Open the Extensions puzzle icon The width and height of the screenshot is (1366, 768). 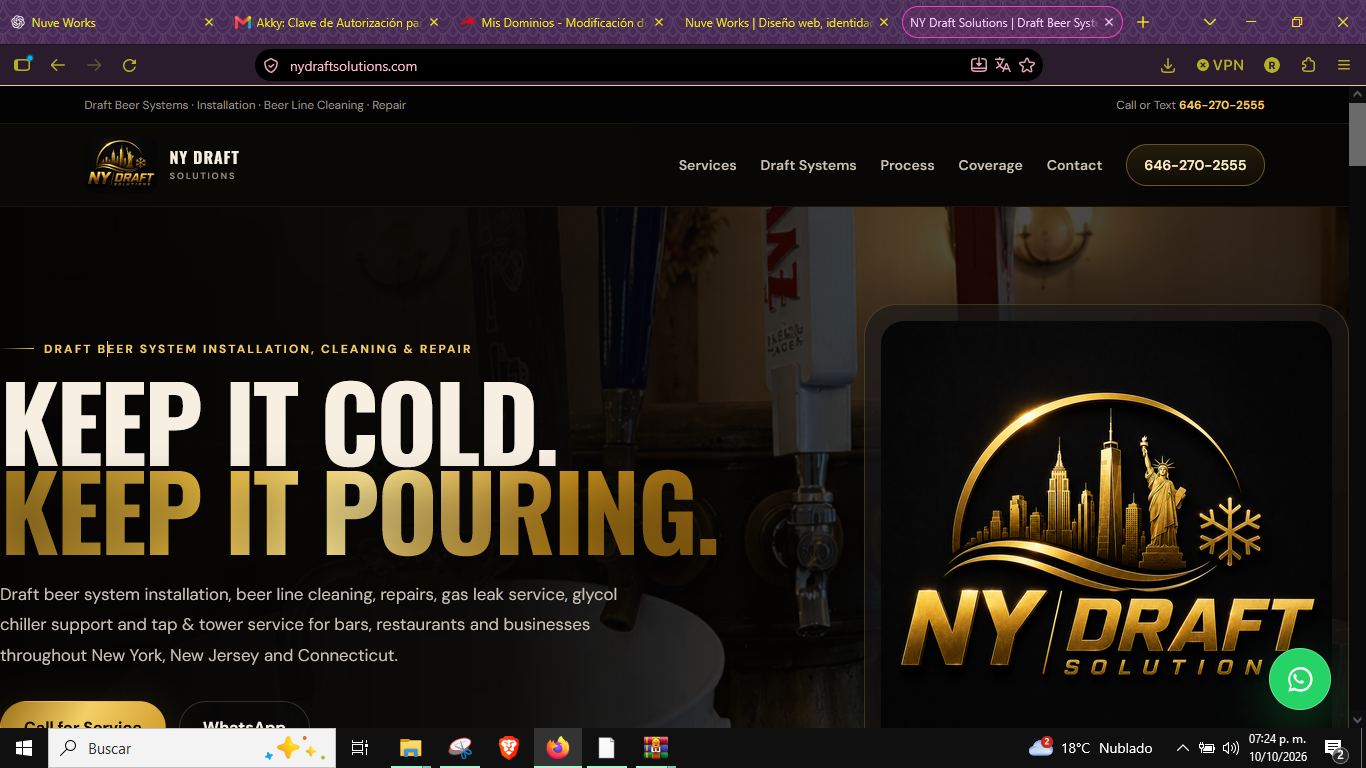point(1308,65)
